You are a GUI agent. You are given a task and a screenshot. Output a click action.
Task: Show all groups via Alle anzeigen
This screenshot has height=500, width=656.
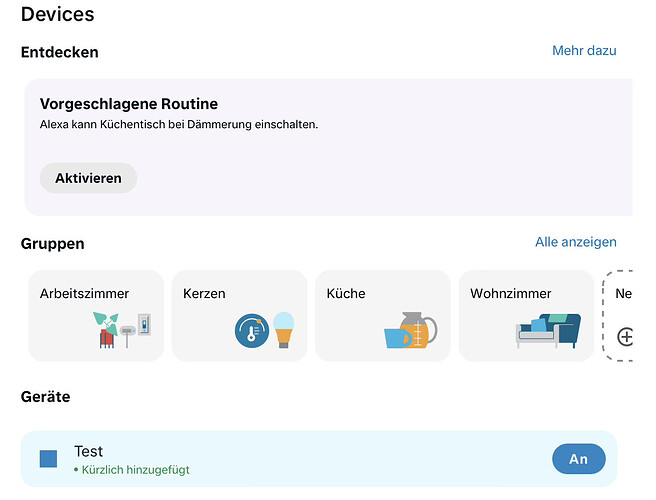tap(576, 242)
